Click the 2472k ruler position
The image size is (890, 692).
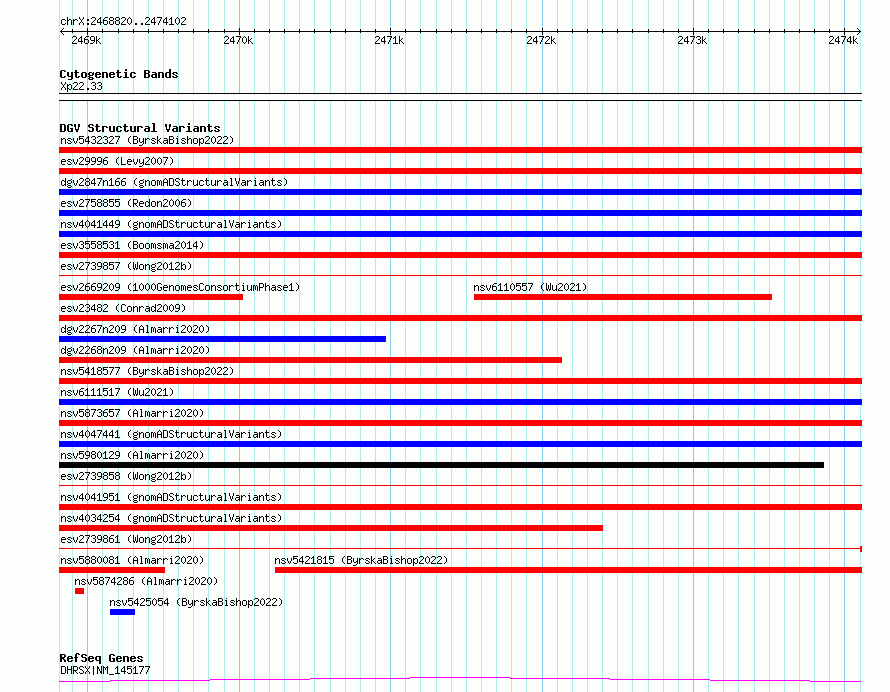[541, 40]
